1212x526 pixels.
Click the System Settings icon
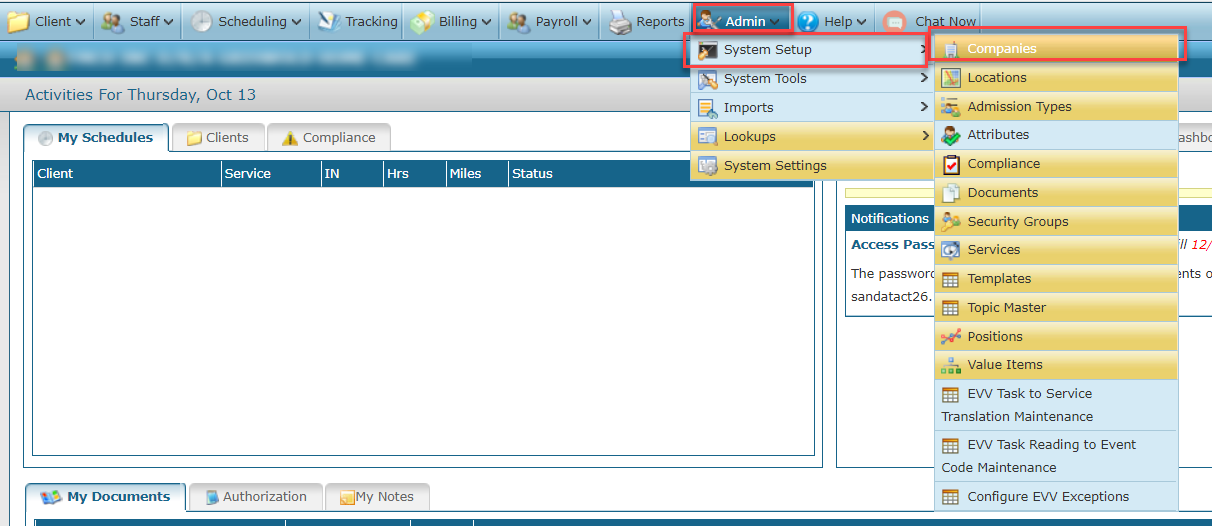click(x=707, y=166)
